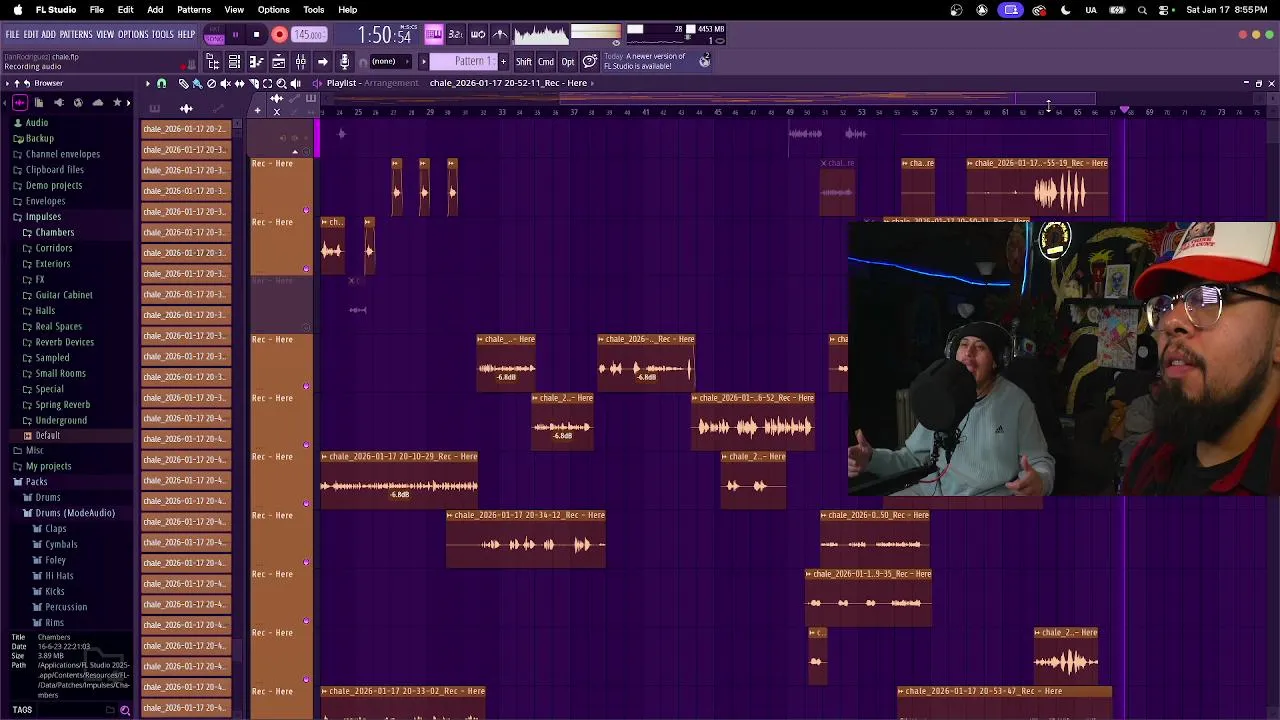Open Patterns in the macOS menu bar
Image resolution: width=1280 pixels, height=720 pixels.
[193, 10]
